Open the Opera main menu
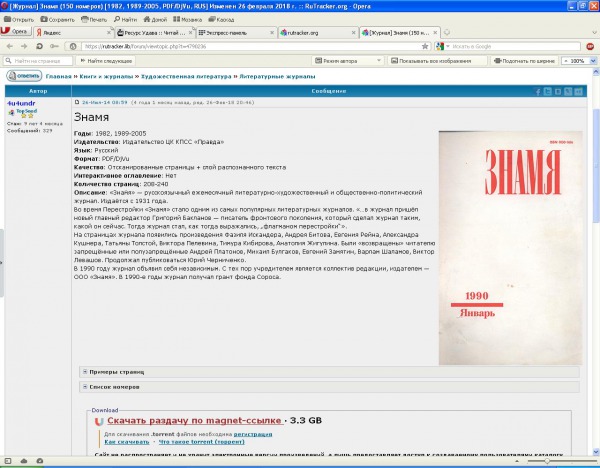Image resolution: width=600 pixels, height=468 pixels. (x=16, y=32)
